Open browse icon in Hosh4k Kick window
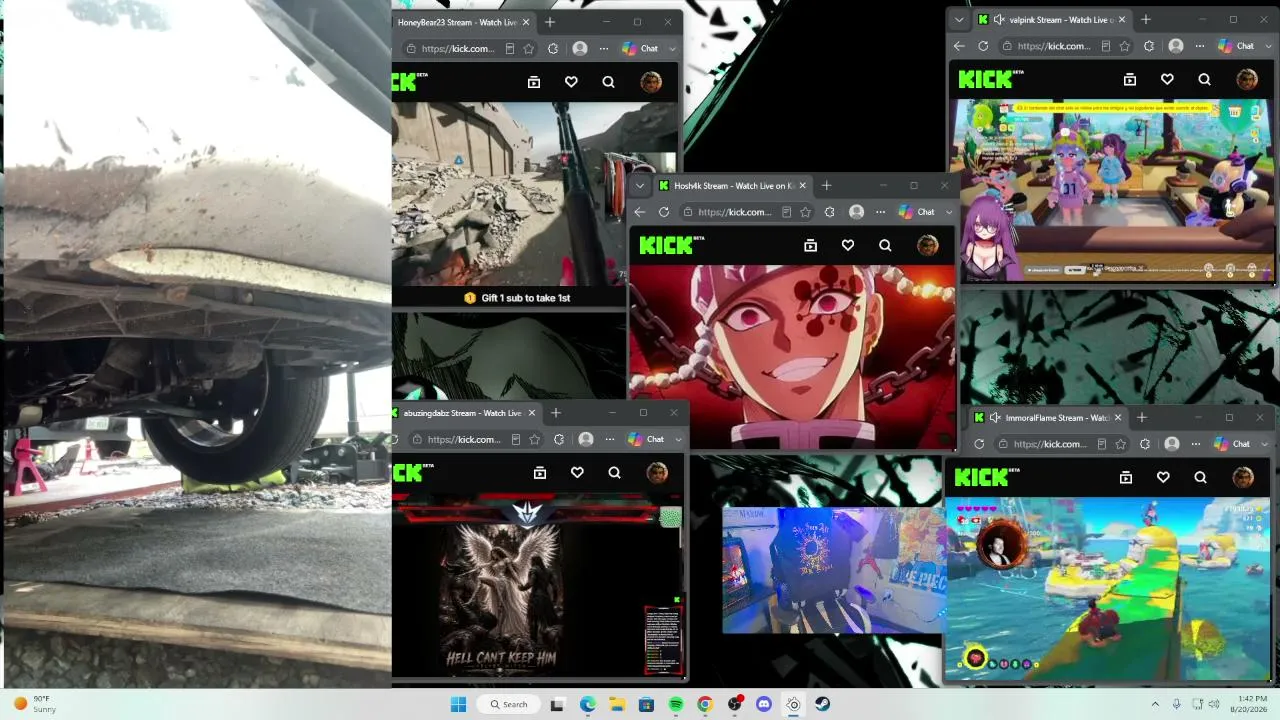 (x=811, y=245)
